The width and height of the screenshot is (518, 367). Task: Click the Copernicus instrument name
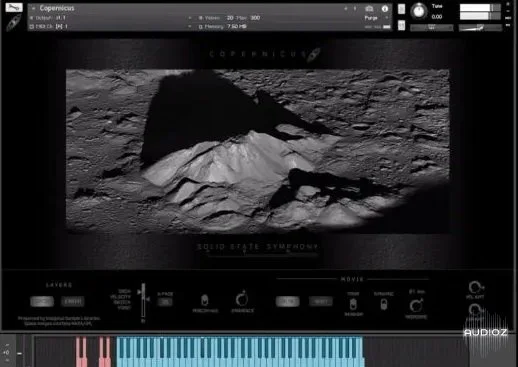(57, 8)
